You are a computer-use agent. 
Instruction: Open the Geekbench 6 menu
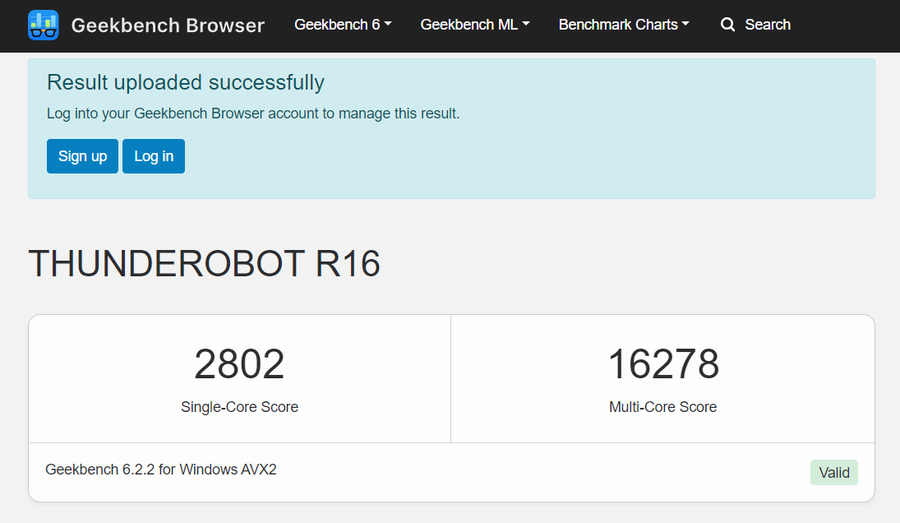pos(337,25)
